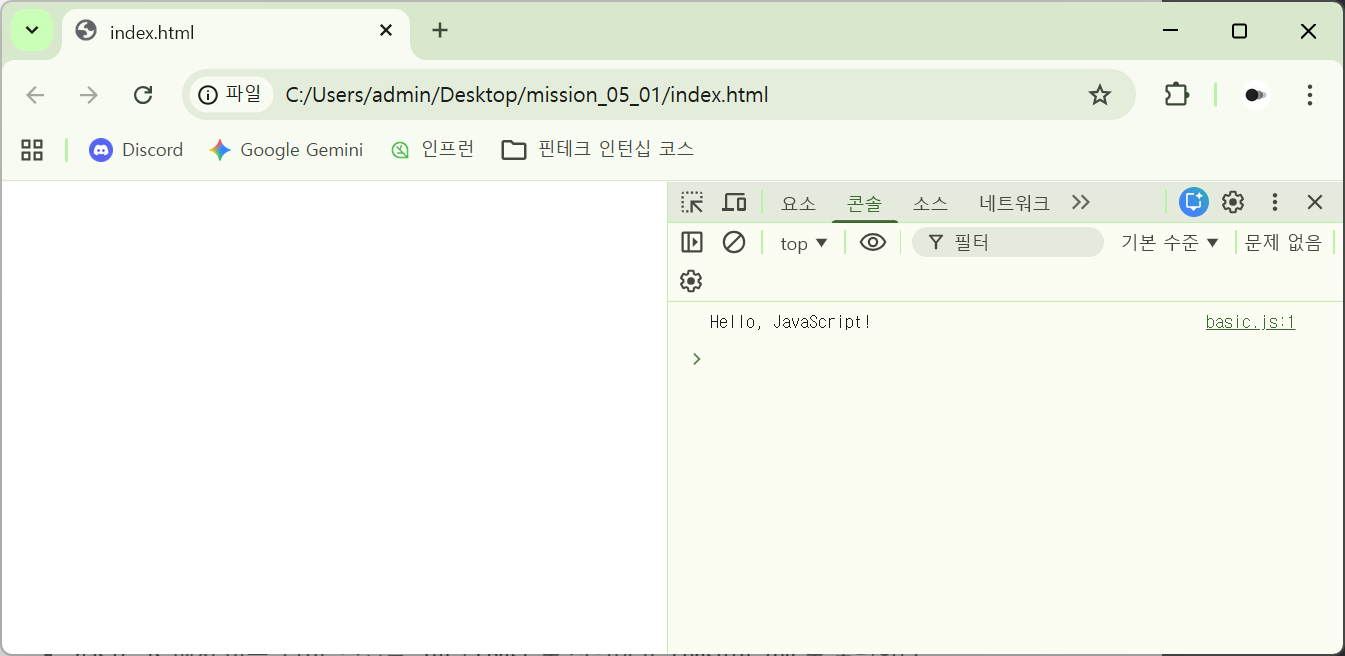Image resolution: width=1345 pixels, height=656 pixels.
Task: Toggle the device toolbar icon
Action: click(735, 203)
